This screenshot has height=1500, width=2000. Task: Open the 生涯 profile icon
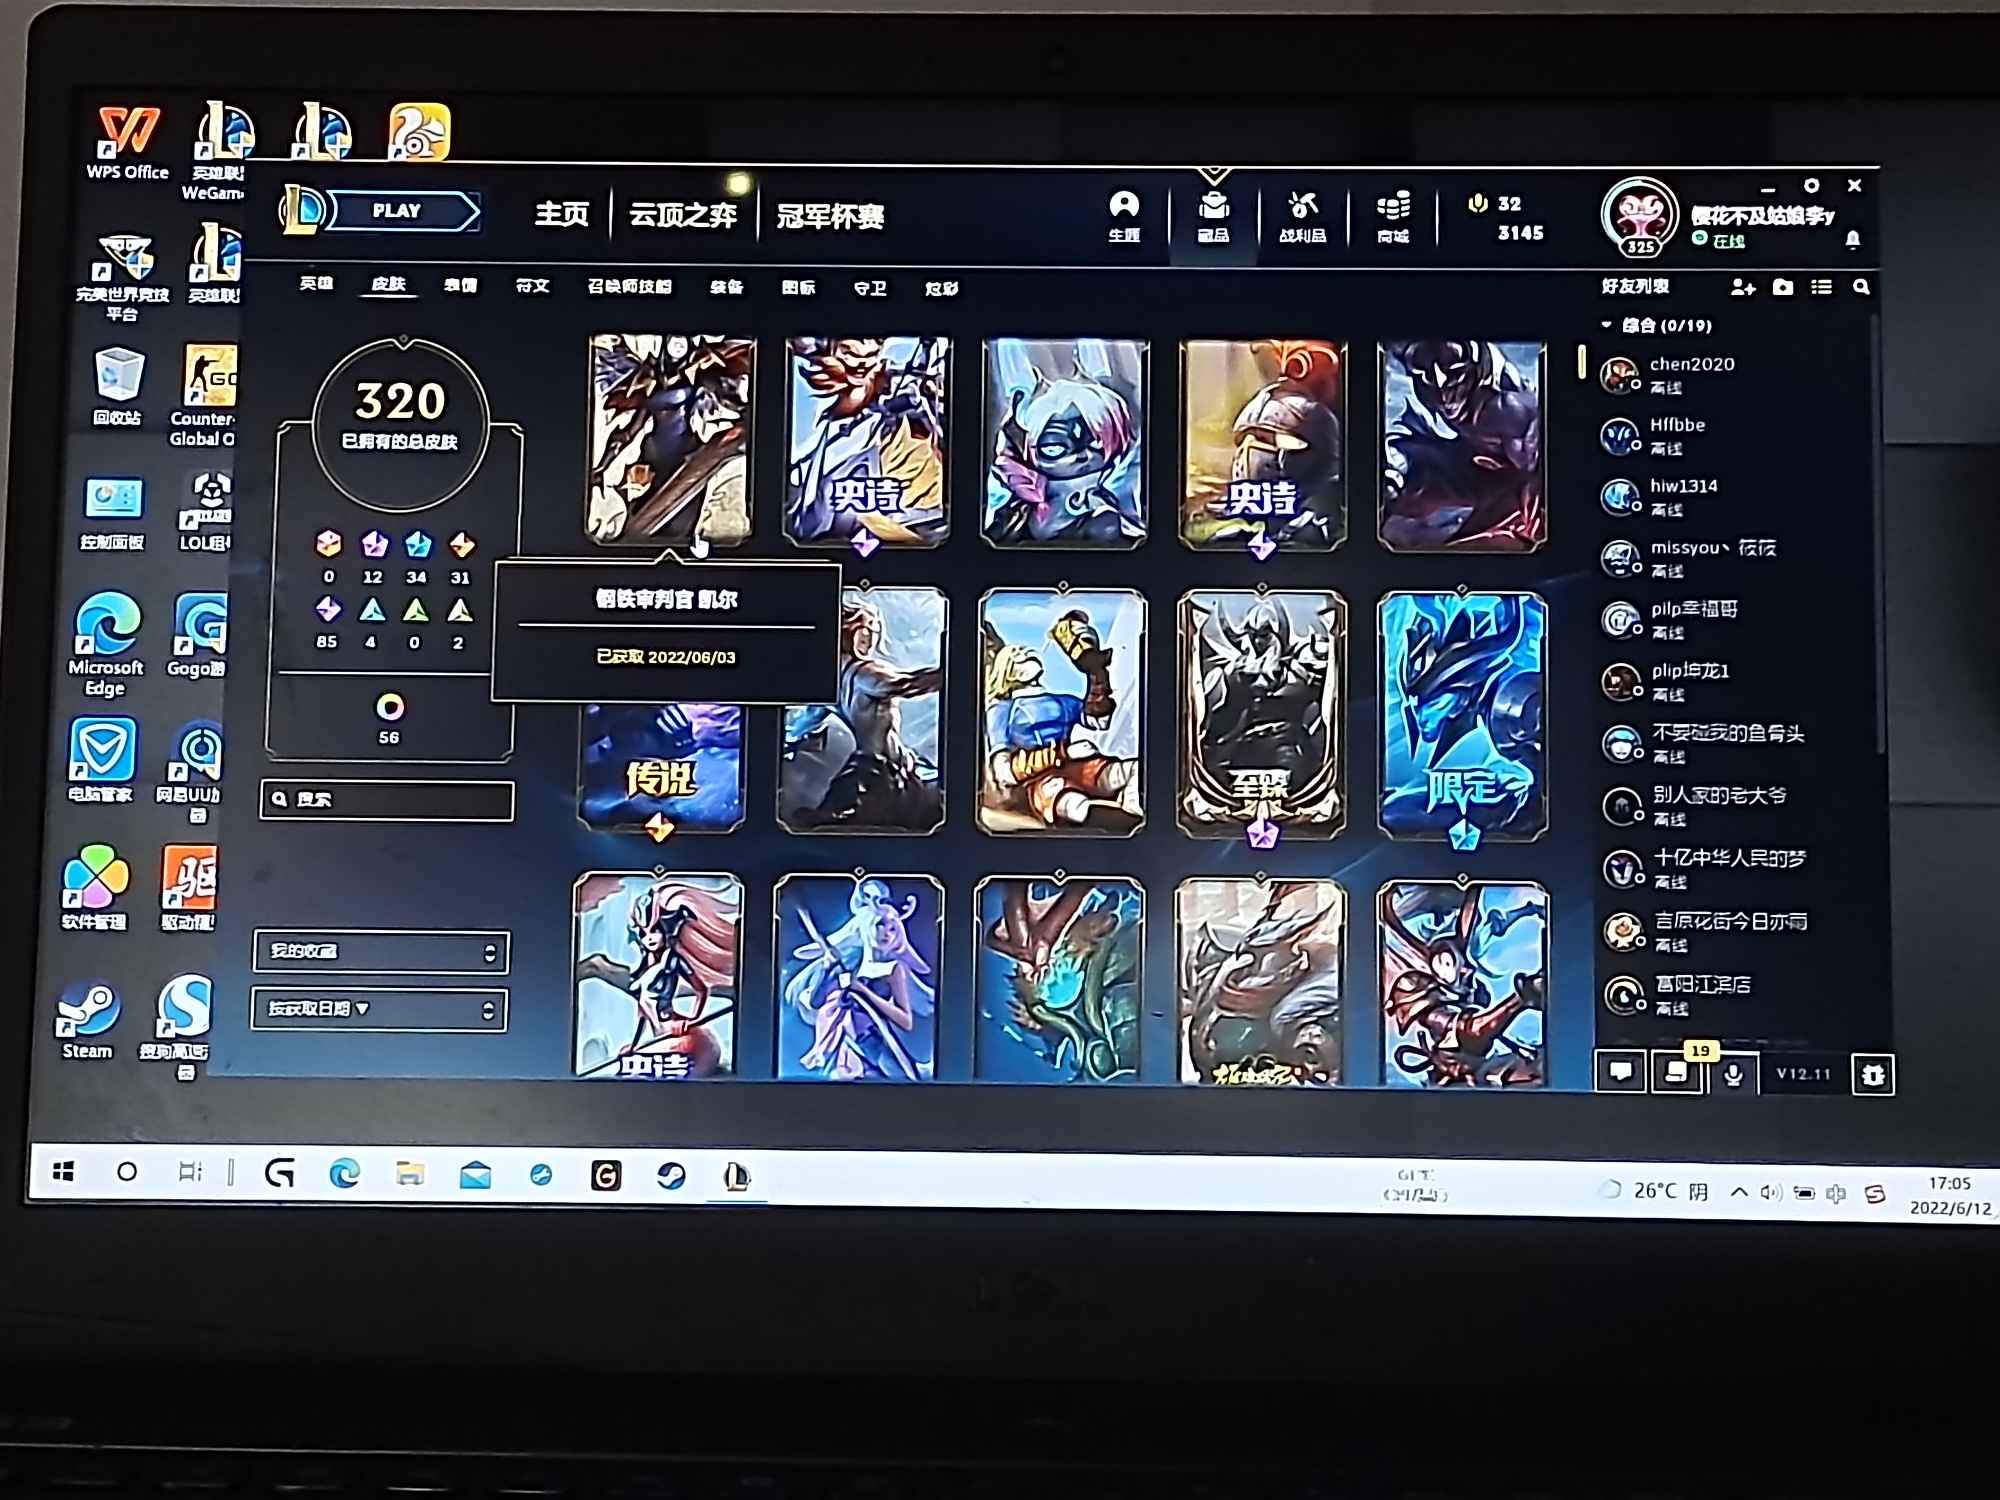click(1124, 216)
